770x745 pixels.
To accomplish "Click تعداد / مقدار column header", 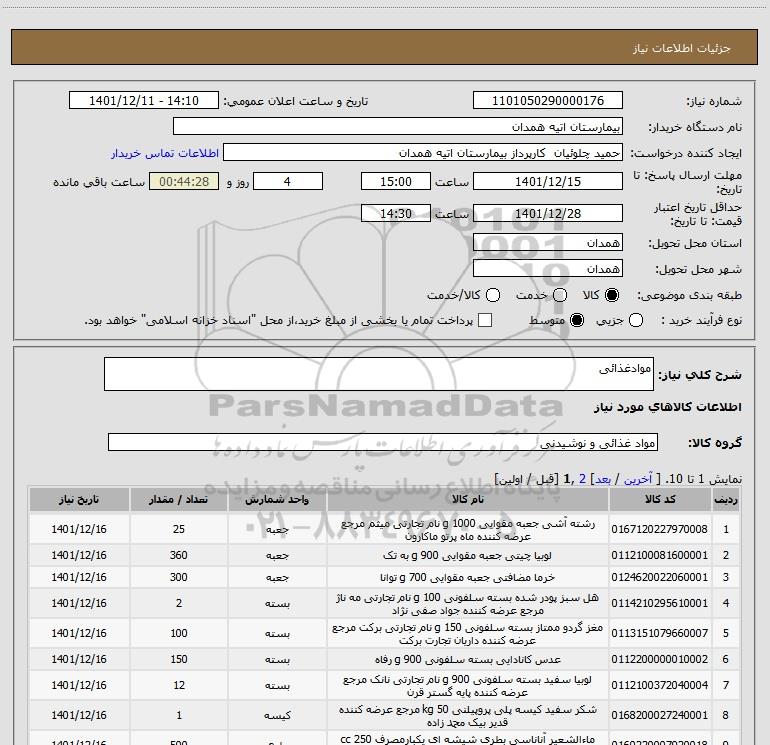I will pos(178,499).
